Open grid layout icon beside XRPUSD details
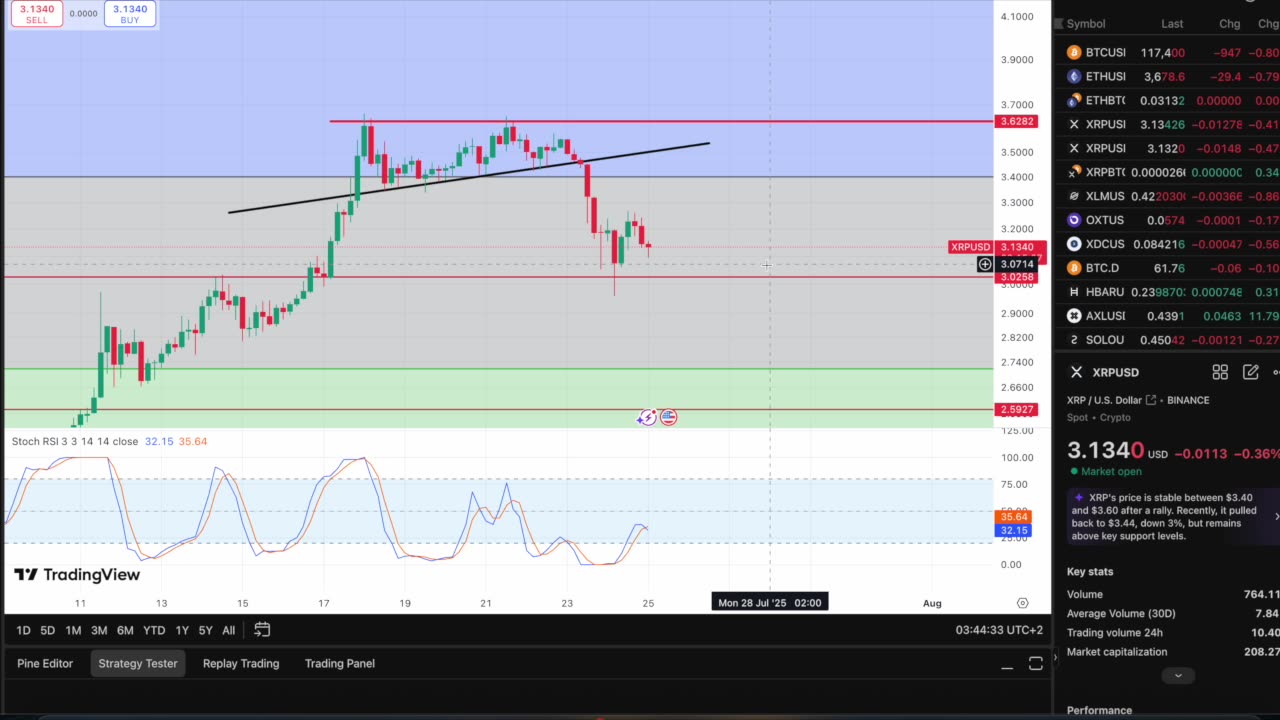1280x720 pixels. pyautogui.click(x=1220, y=372)
